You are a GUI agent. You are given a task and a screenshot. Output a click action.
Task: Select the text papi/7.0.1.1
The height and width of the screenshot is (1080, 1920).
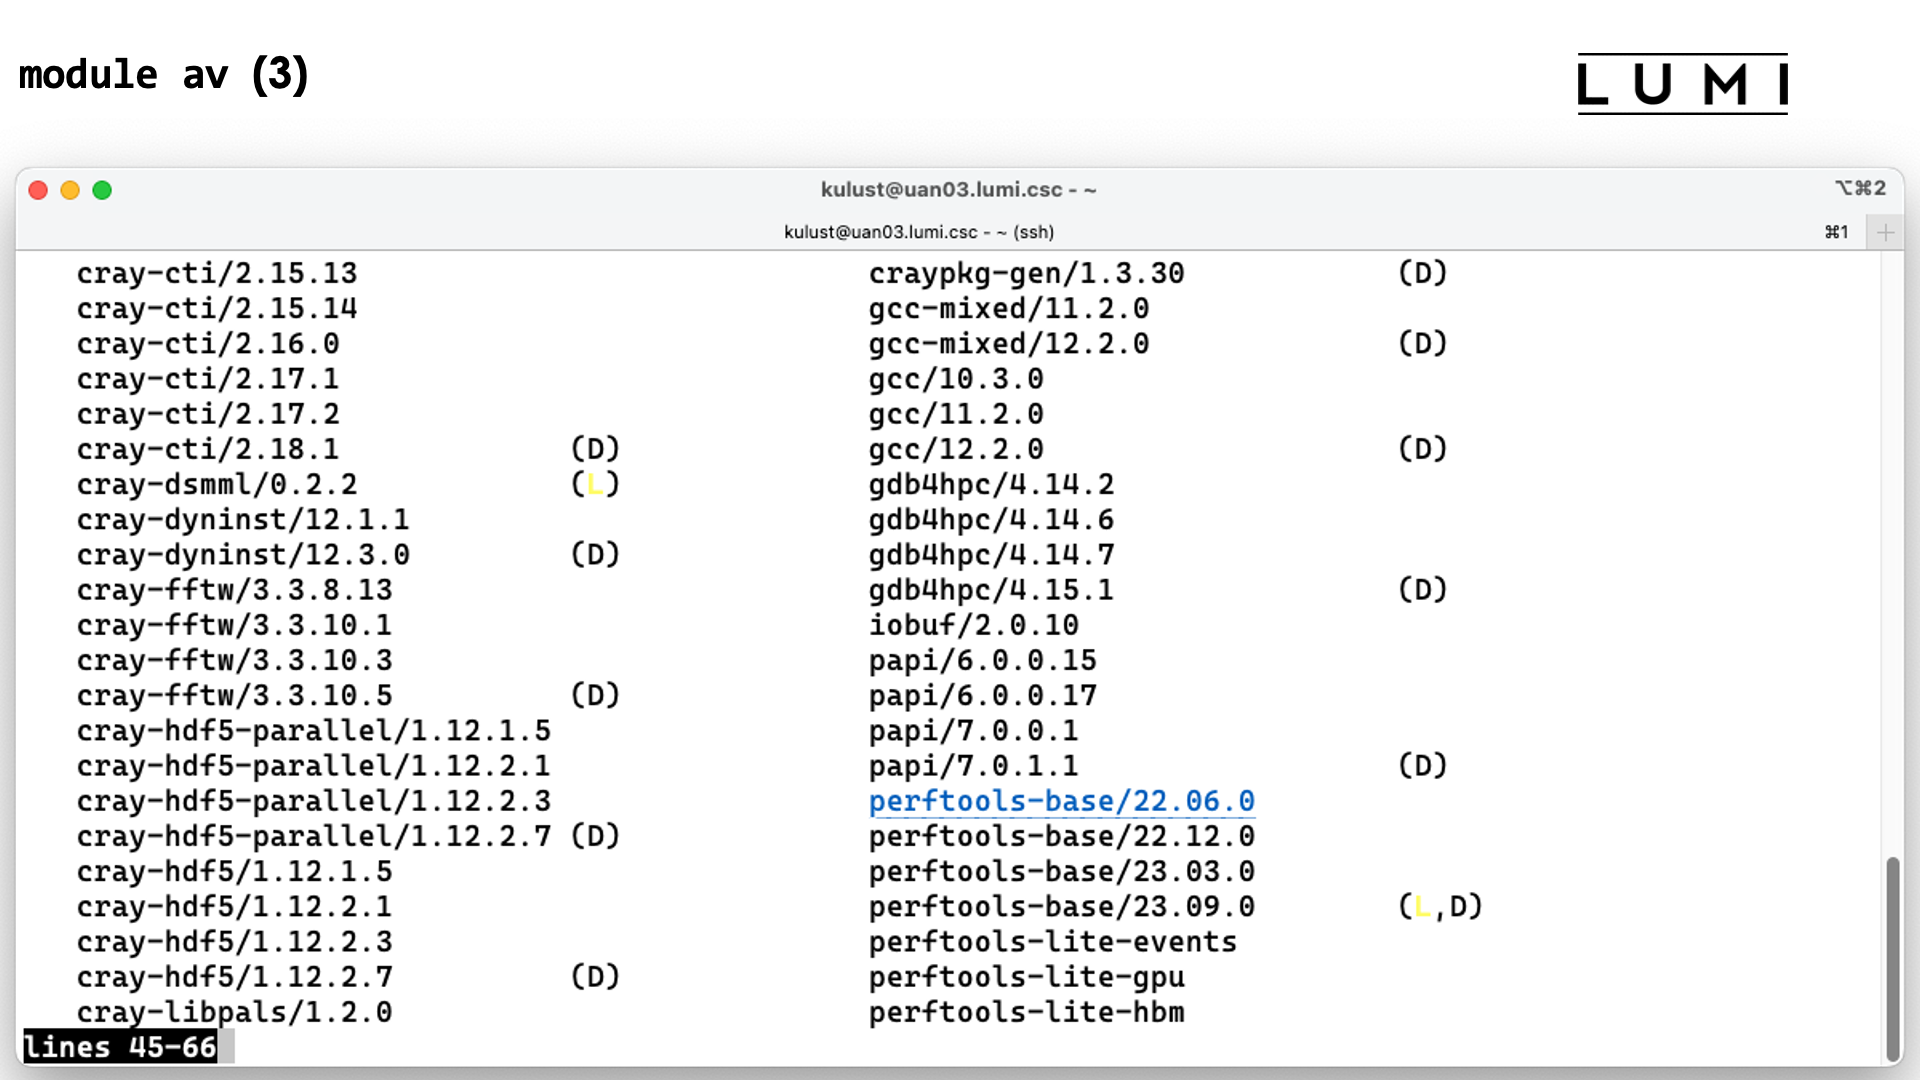point(974,766)
